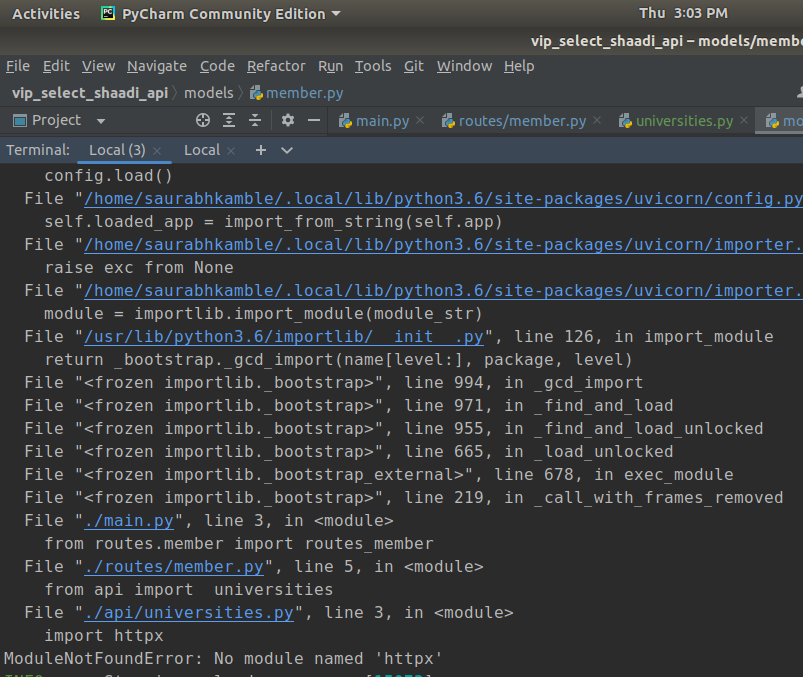Close the routes/member.py tab
803x677 pixels.
[x=597, y=120]
